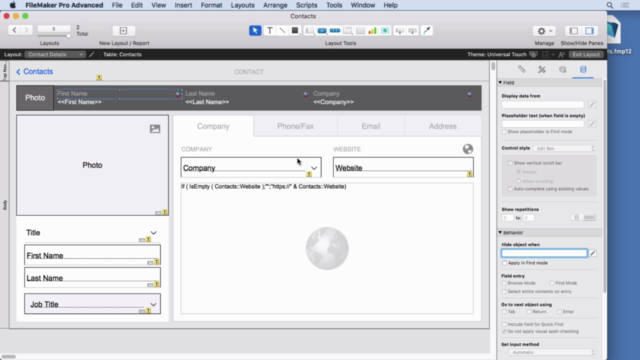Screen dimensions: 640x360
Task: Edit Display data from pencil button
Action: click(x=592, y=104)
